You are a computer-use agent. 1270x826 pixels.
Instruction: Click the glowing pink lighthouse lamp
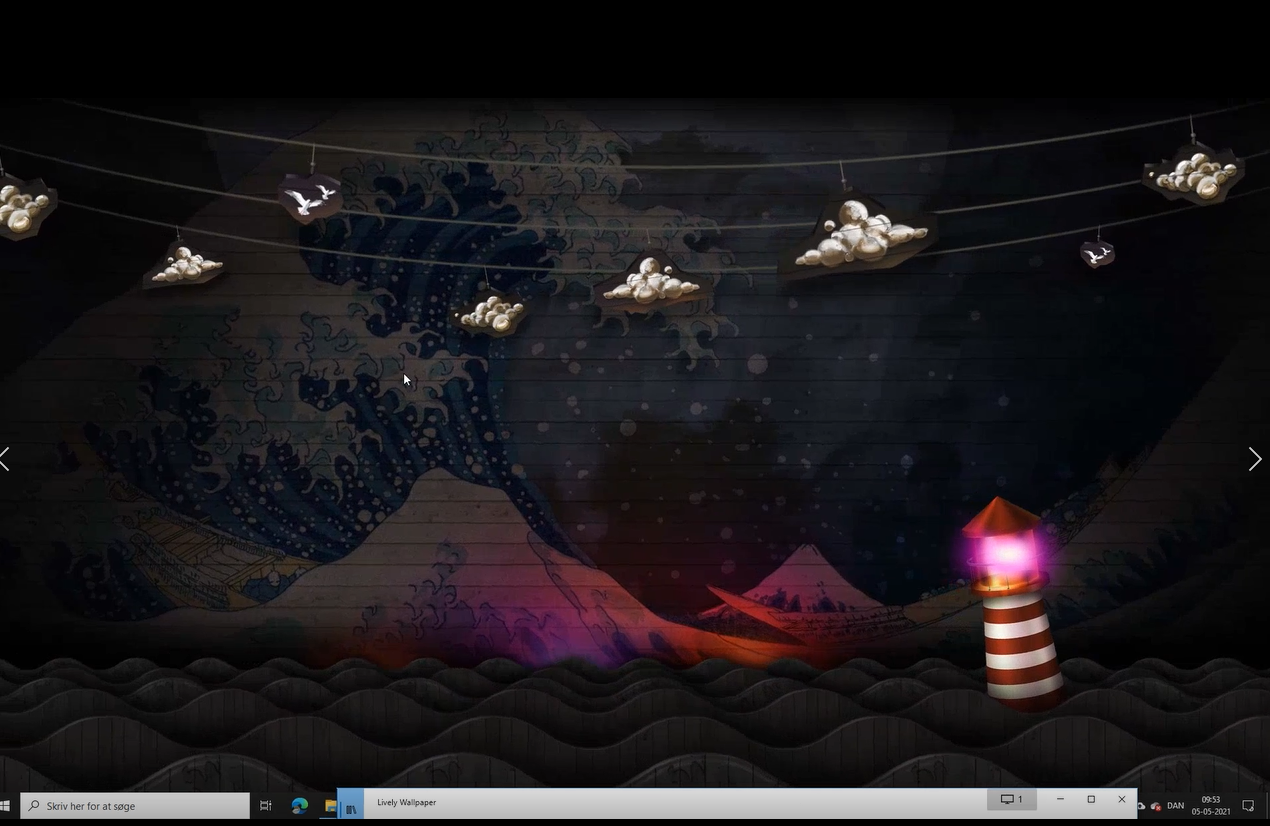click(x=1005, y=555)
